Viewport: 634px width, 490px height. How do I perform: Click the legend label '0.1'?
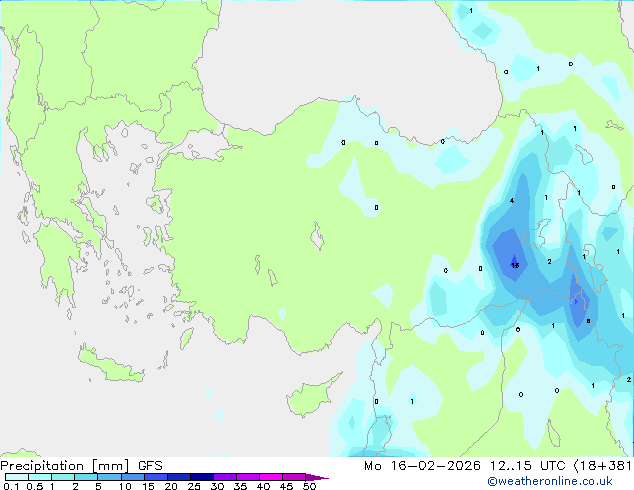(x=11, y=486)
